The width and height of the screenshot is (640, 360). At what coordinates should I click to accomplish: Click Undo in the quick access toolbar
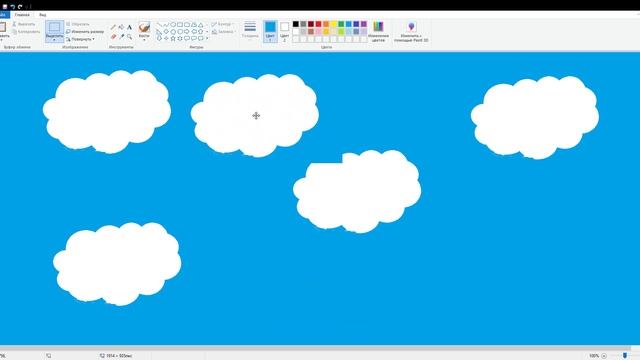coord(13,7)
